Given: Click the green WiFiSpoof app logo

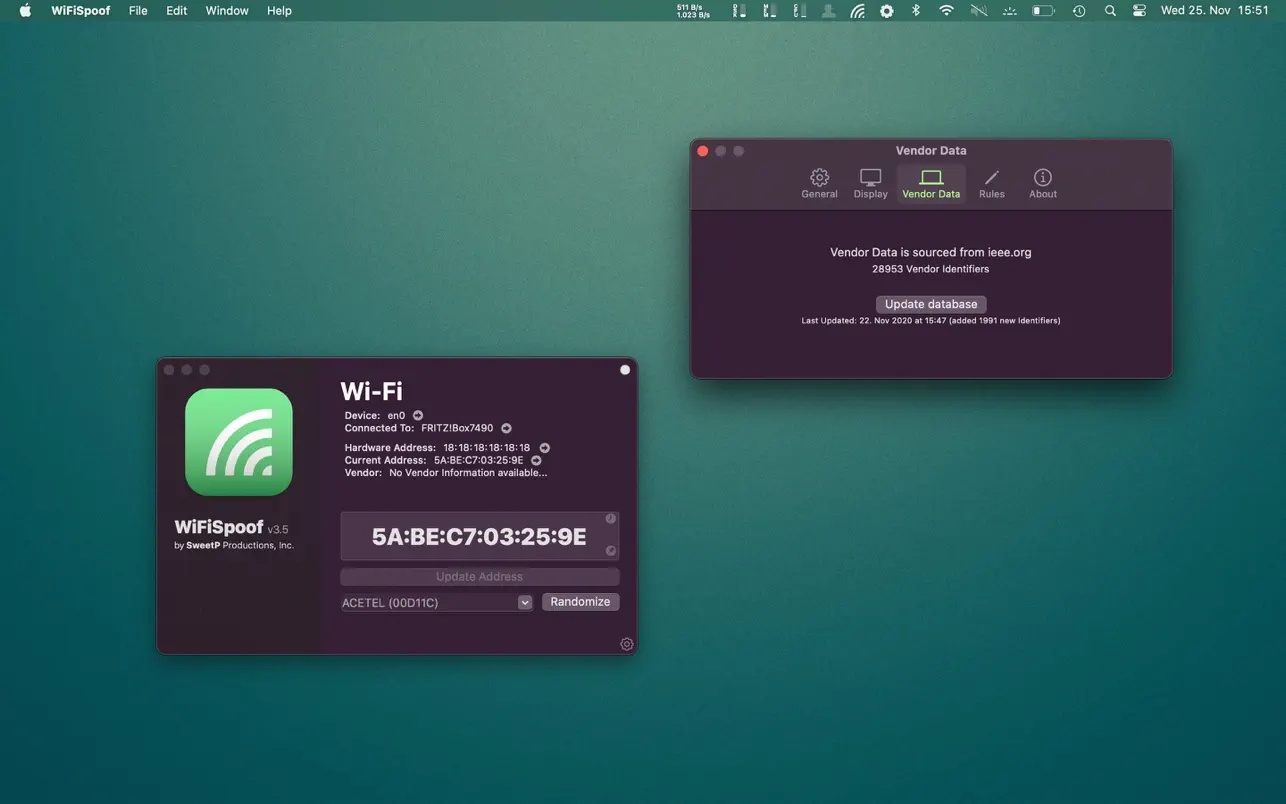Looking at the screenshot, I should pyautogui.click(x=239, y=442).
